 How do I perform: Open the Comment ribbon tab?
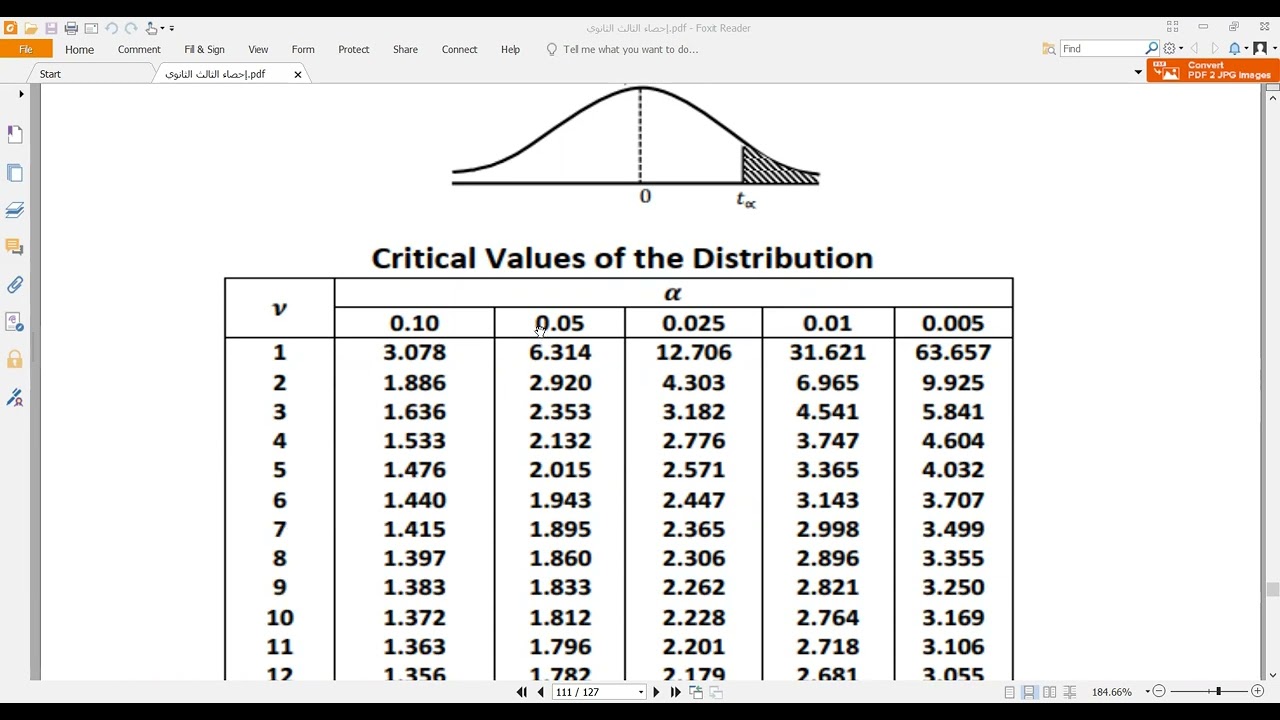tap(139, 49)
